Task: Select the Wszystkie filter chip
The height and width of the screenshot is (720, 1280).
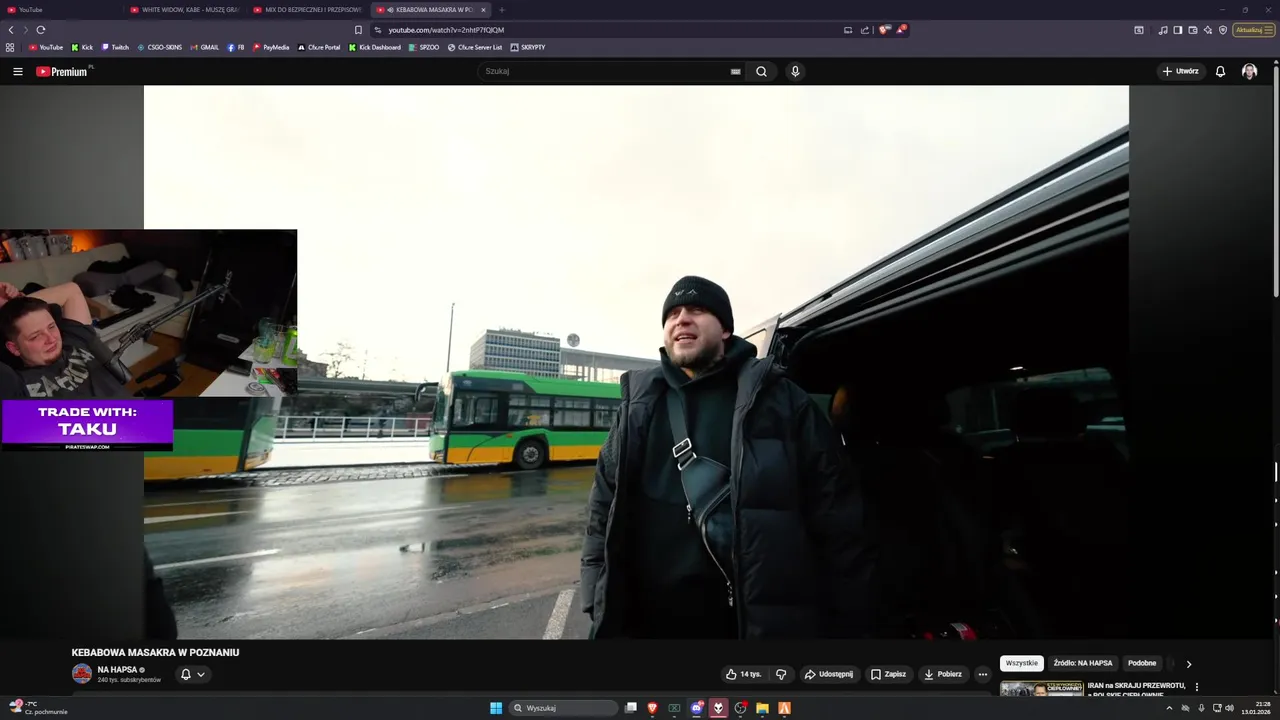Action: pyautogui.click(x=1022, y=663)
